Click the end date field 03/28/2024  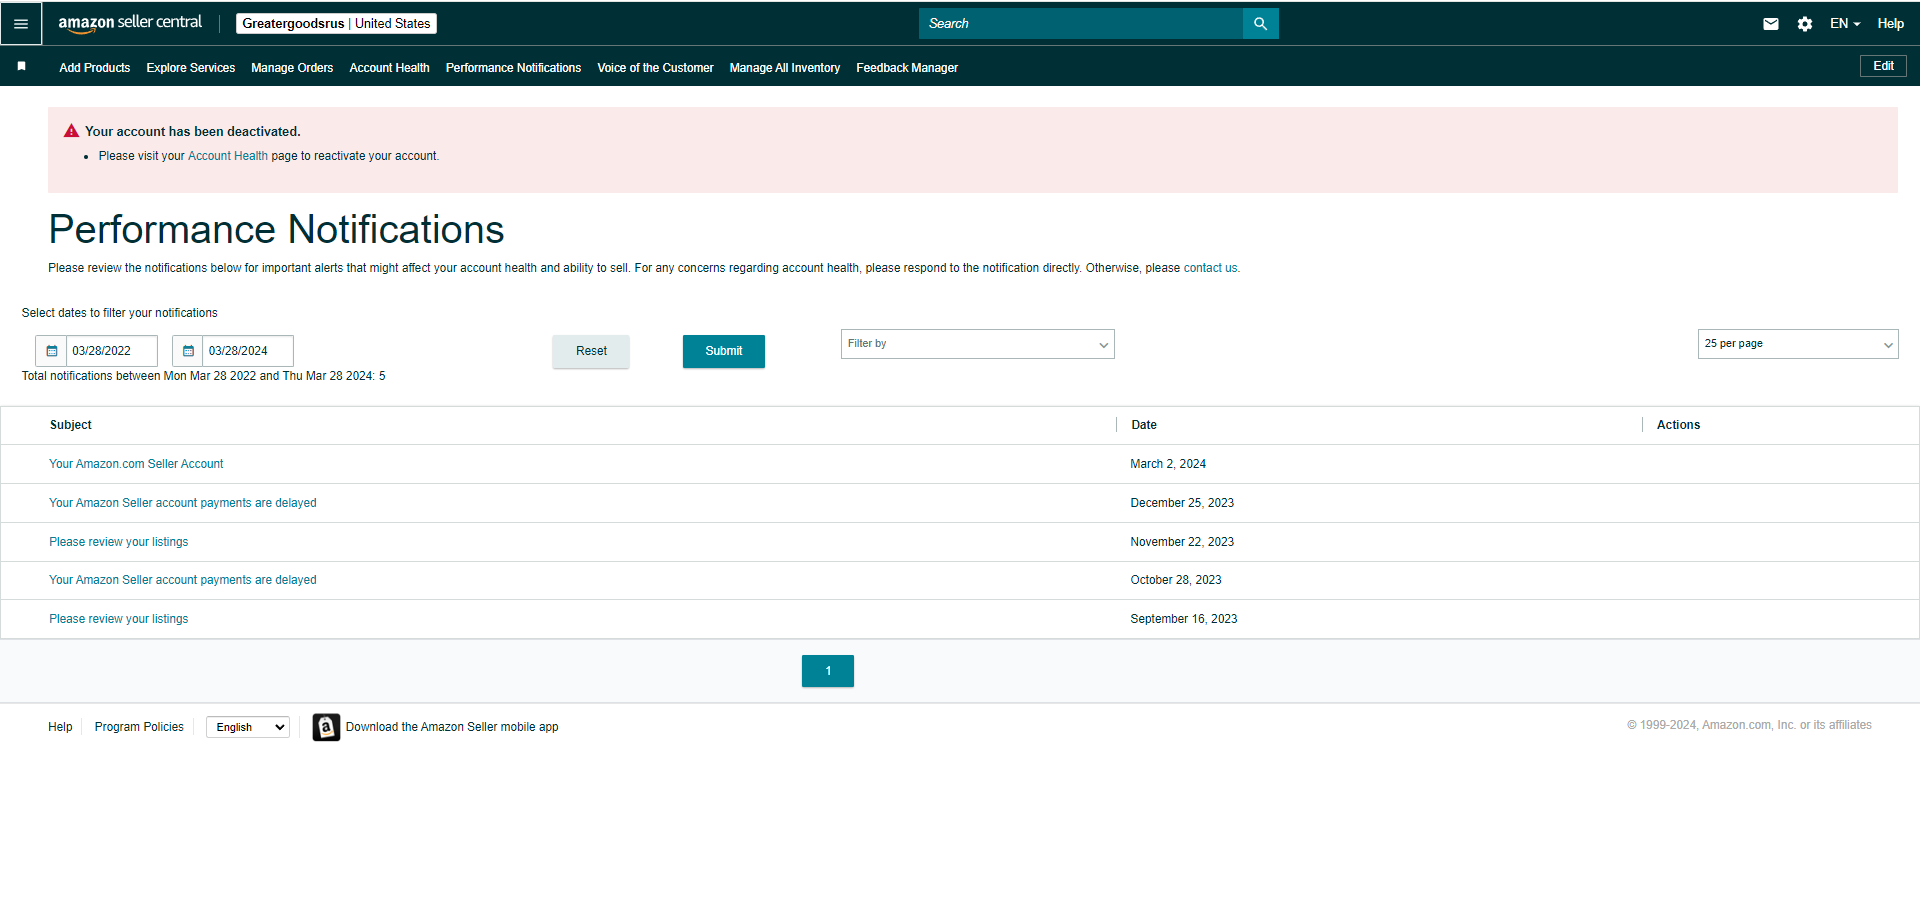248,351
